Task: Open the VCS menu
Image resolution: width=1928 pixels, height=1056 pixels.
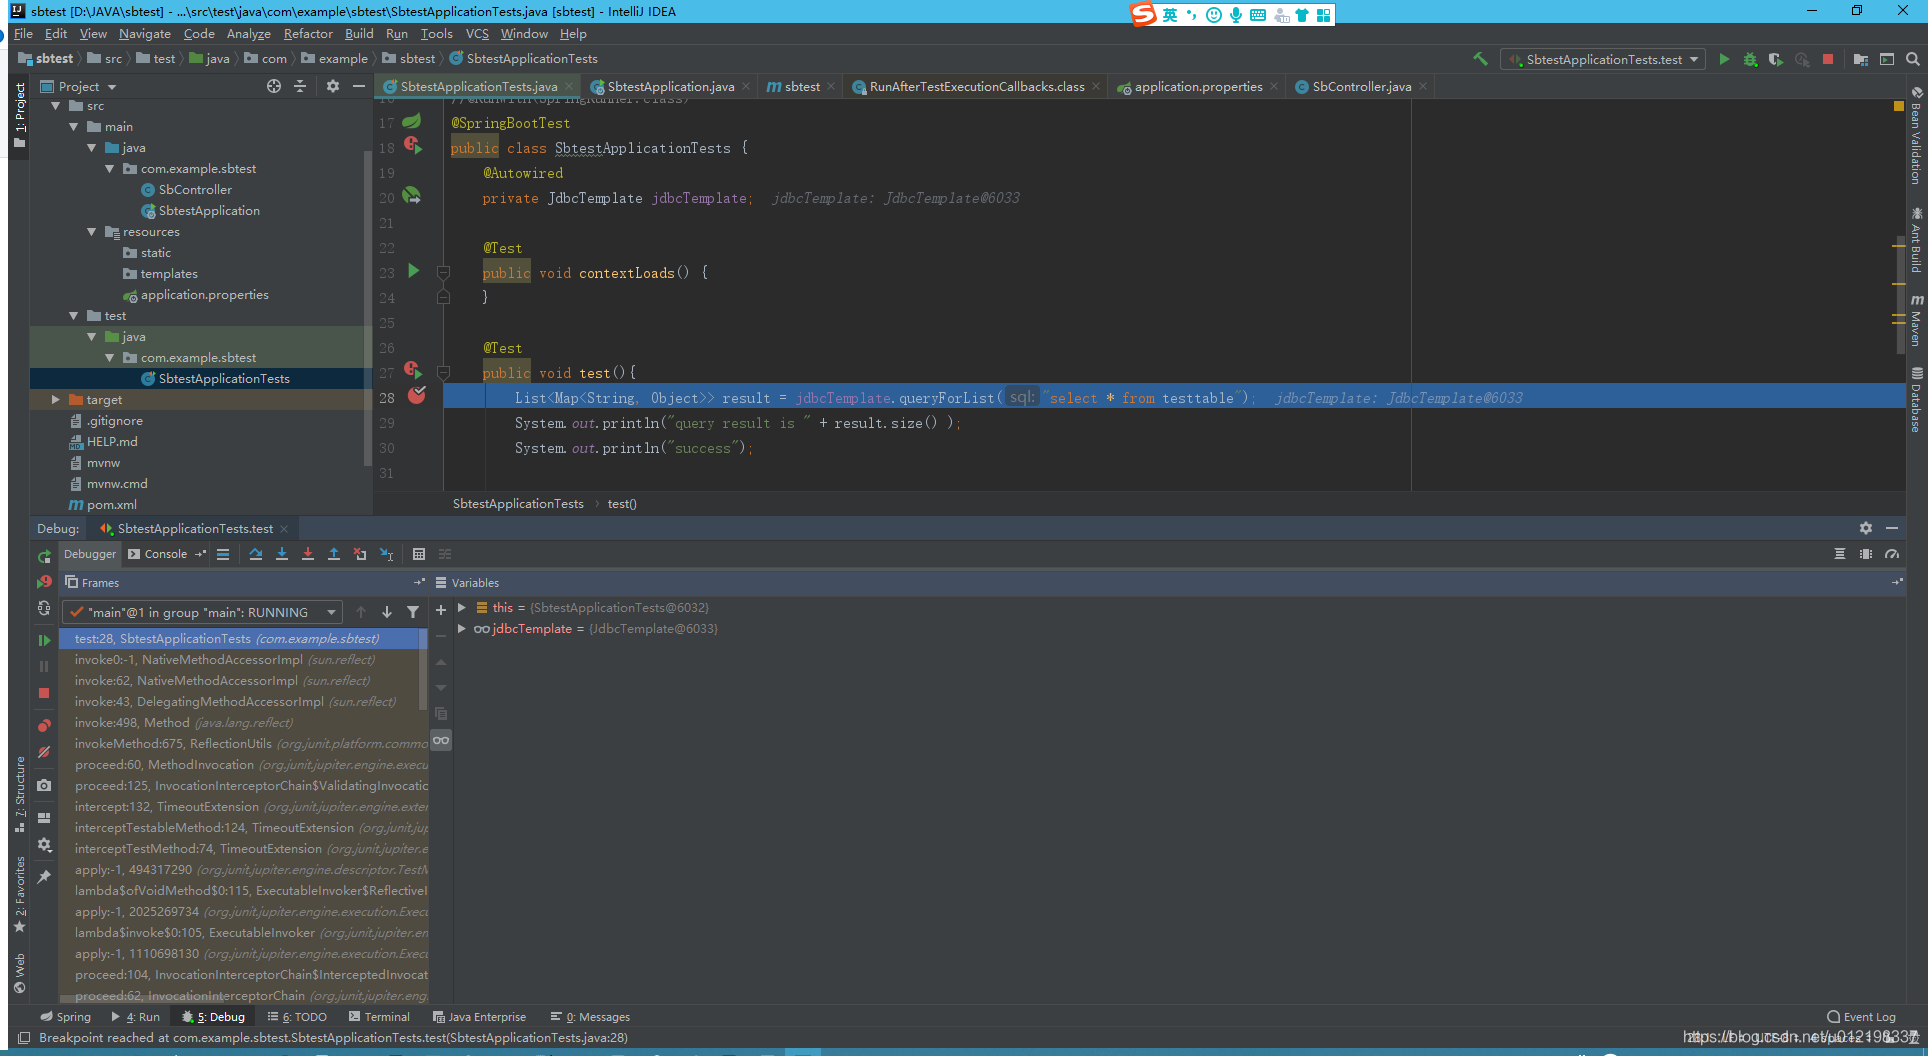Action: [477, 34]
